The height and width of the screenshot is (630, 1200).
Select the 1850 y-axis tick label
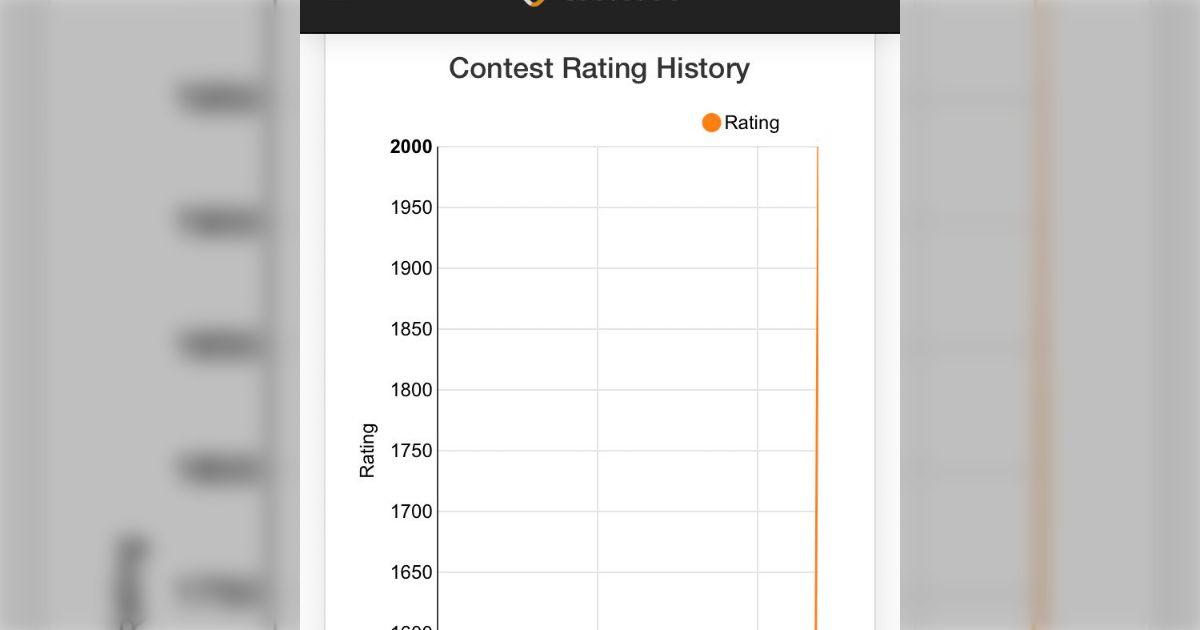coord(411,329)
